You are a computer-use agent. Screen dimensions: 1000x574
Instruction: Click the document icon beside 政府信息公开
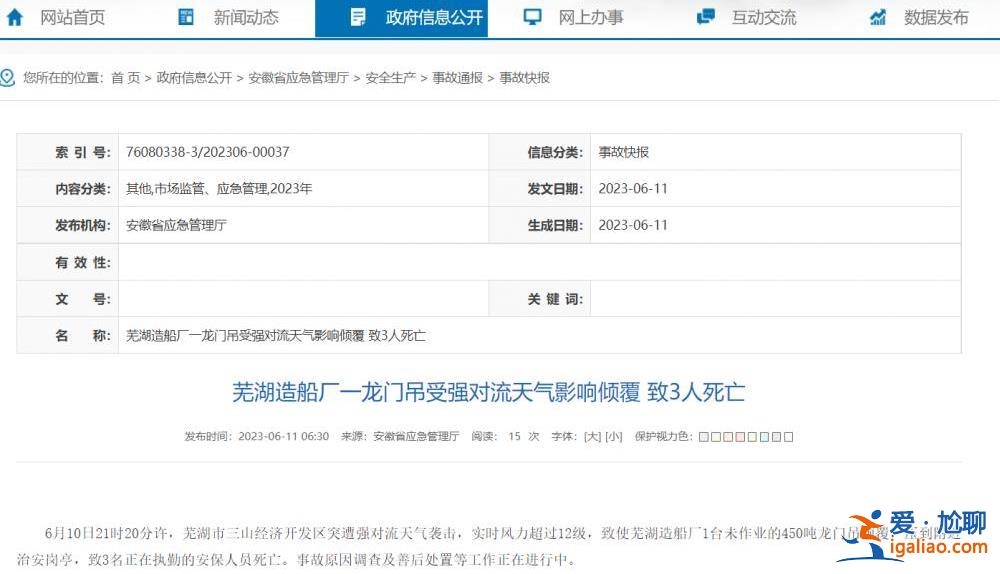(x=358, y=17)
